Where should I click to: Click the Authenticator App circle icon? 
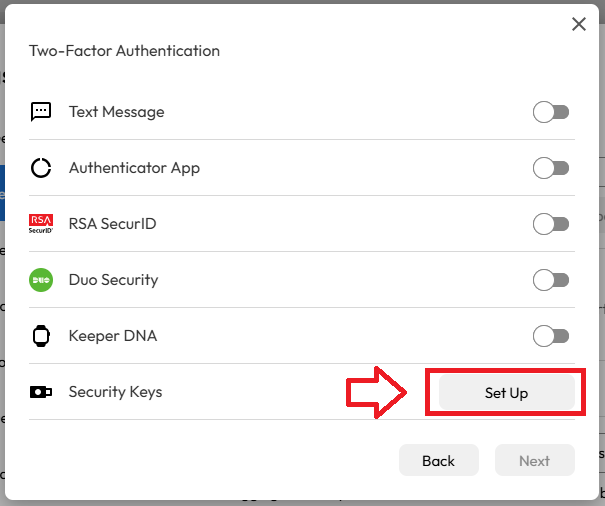click(41, 168)
